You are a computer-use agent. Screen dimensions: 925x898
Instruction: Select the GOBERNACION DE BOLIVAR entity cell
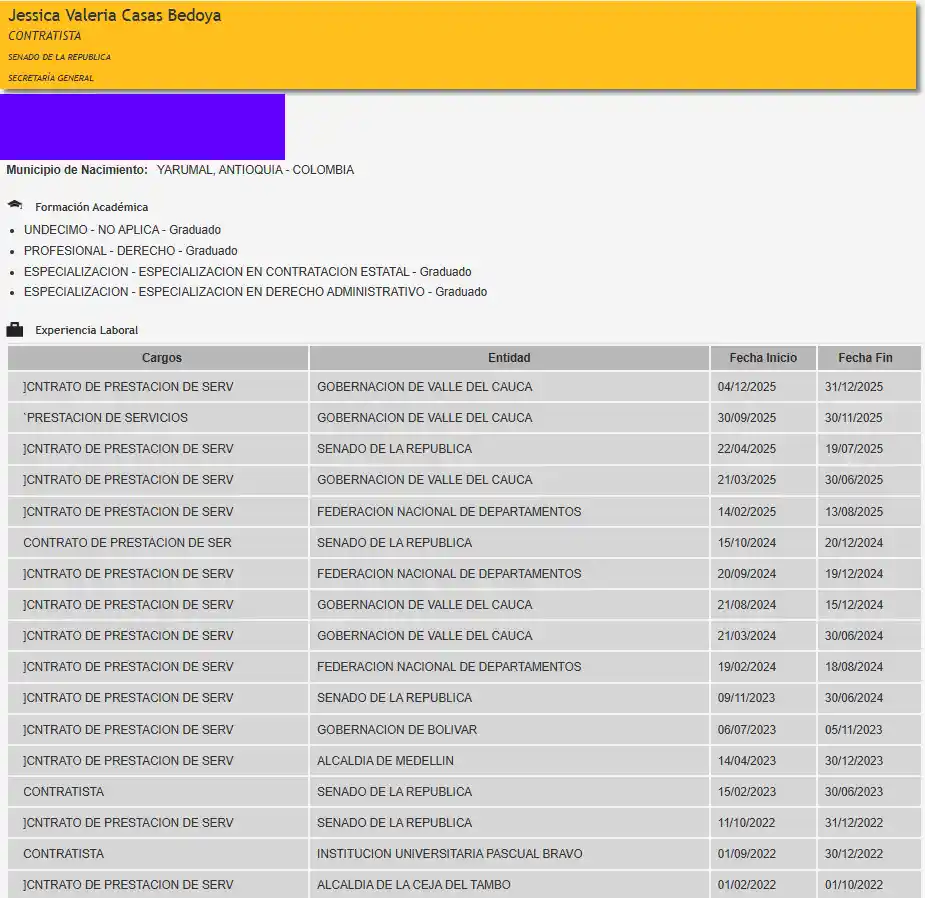pos(397,730)
